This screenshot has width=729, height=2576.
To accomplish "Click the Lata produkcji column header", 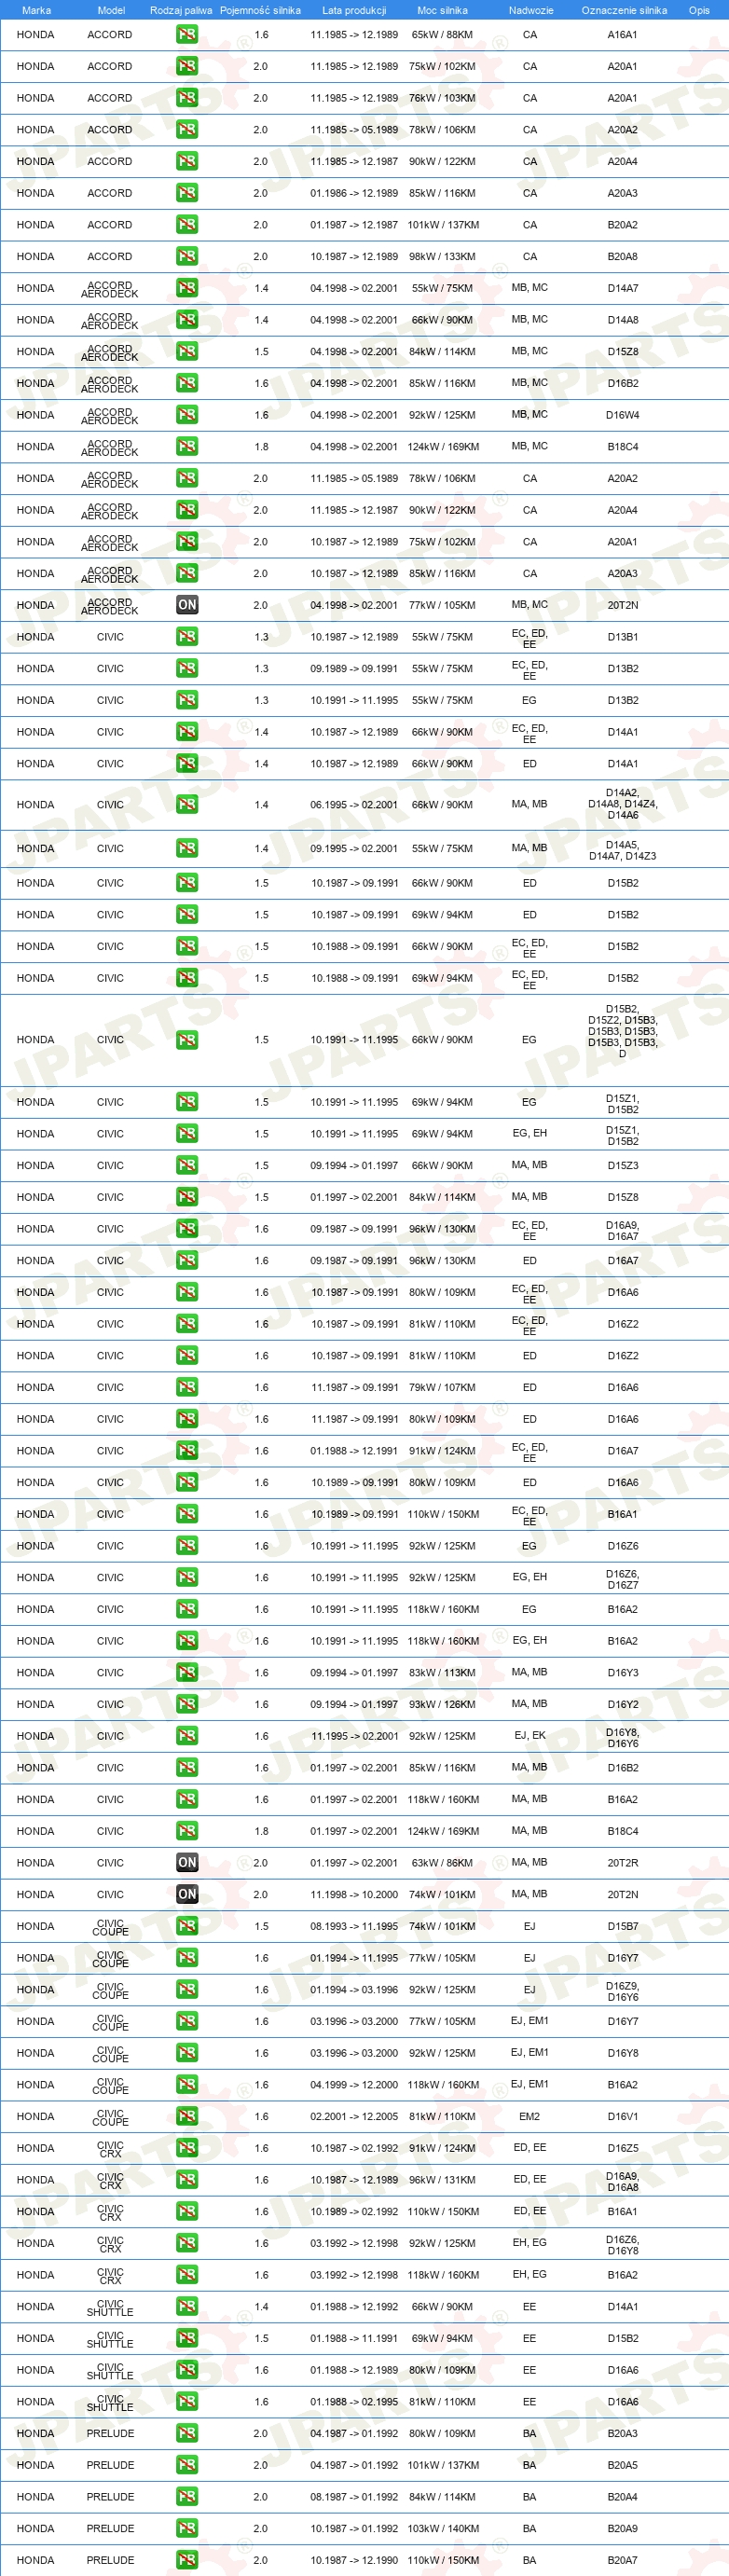I will 354,10.
